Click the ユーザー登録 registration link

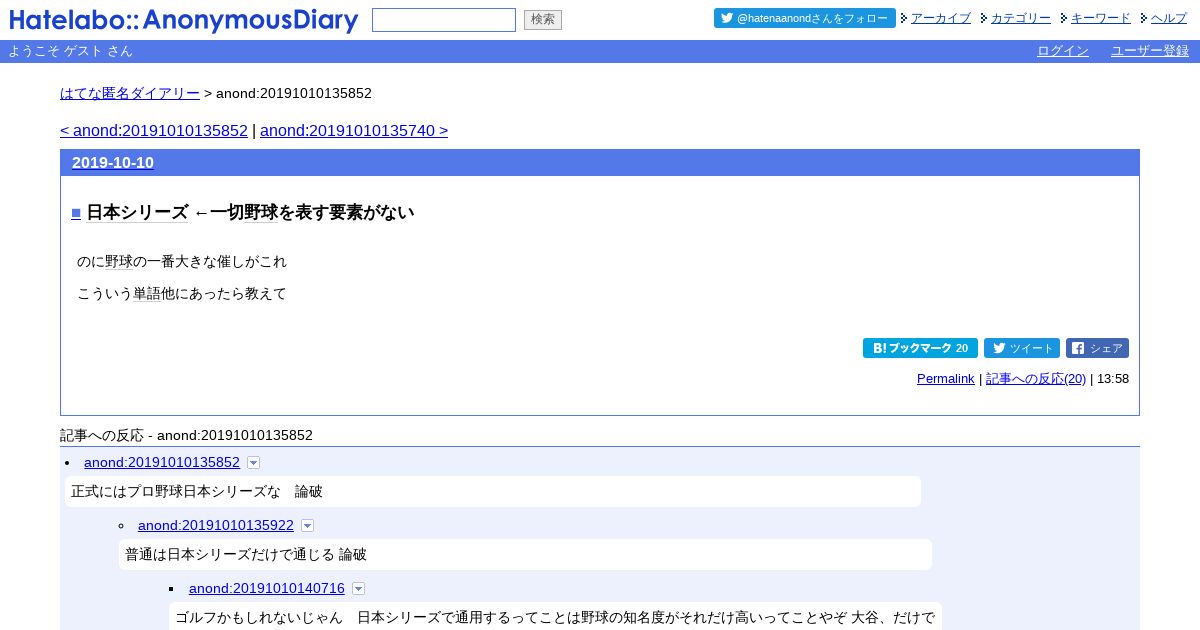(1150, 51)
